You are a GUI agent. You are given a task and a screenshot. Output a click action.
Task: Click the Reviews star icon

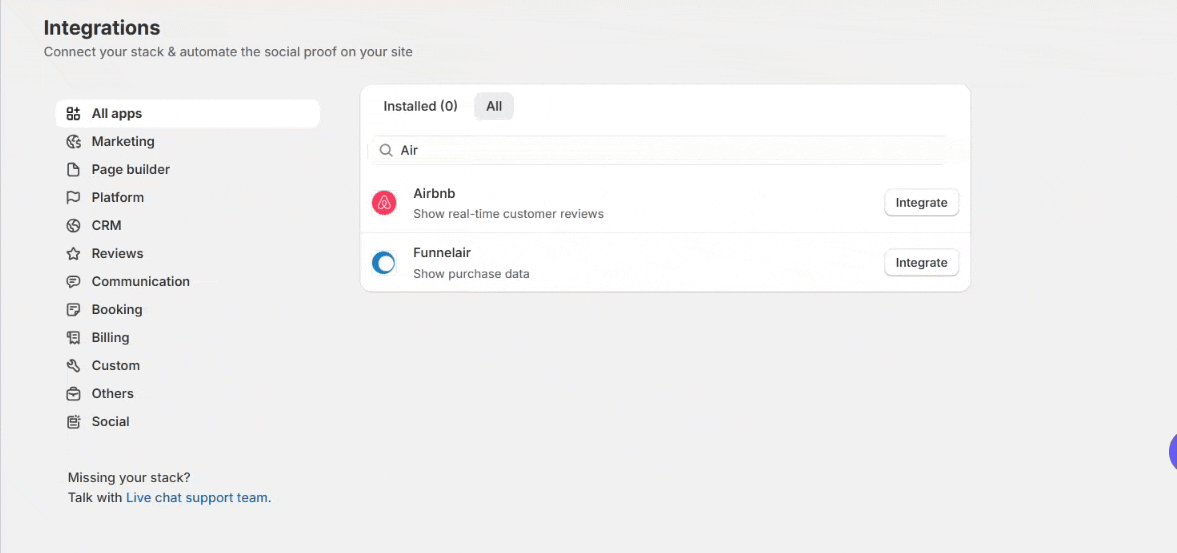[x=73, y=254]
